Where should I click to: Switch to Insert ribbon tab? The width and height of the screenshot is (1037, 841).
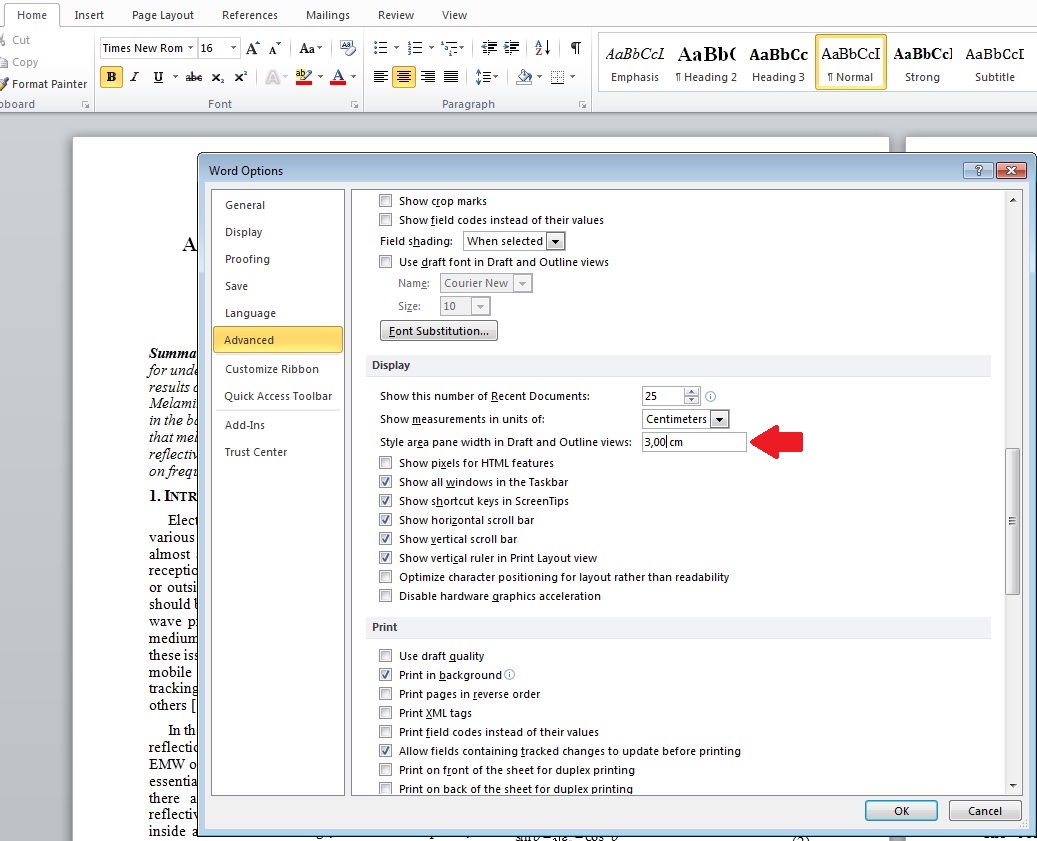click(89, 15)
